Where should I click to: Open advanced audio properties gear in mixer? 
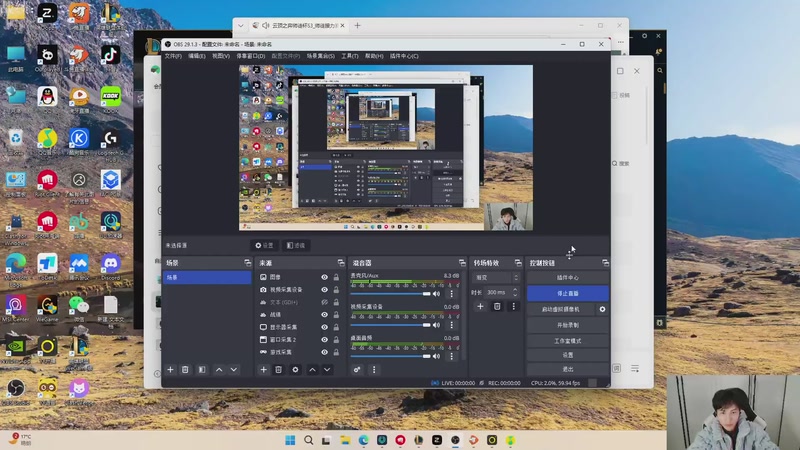pyautogui.click(x=357, y=369)
